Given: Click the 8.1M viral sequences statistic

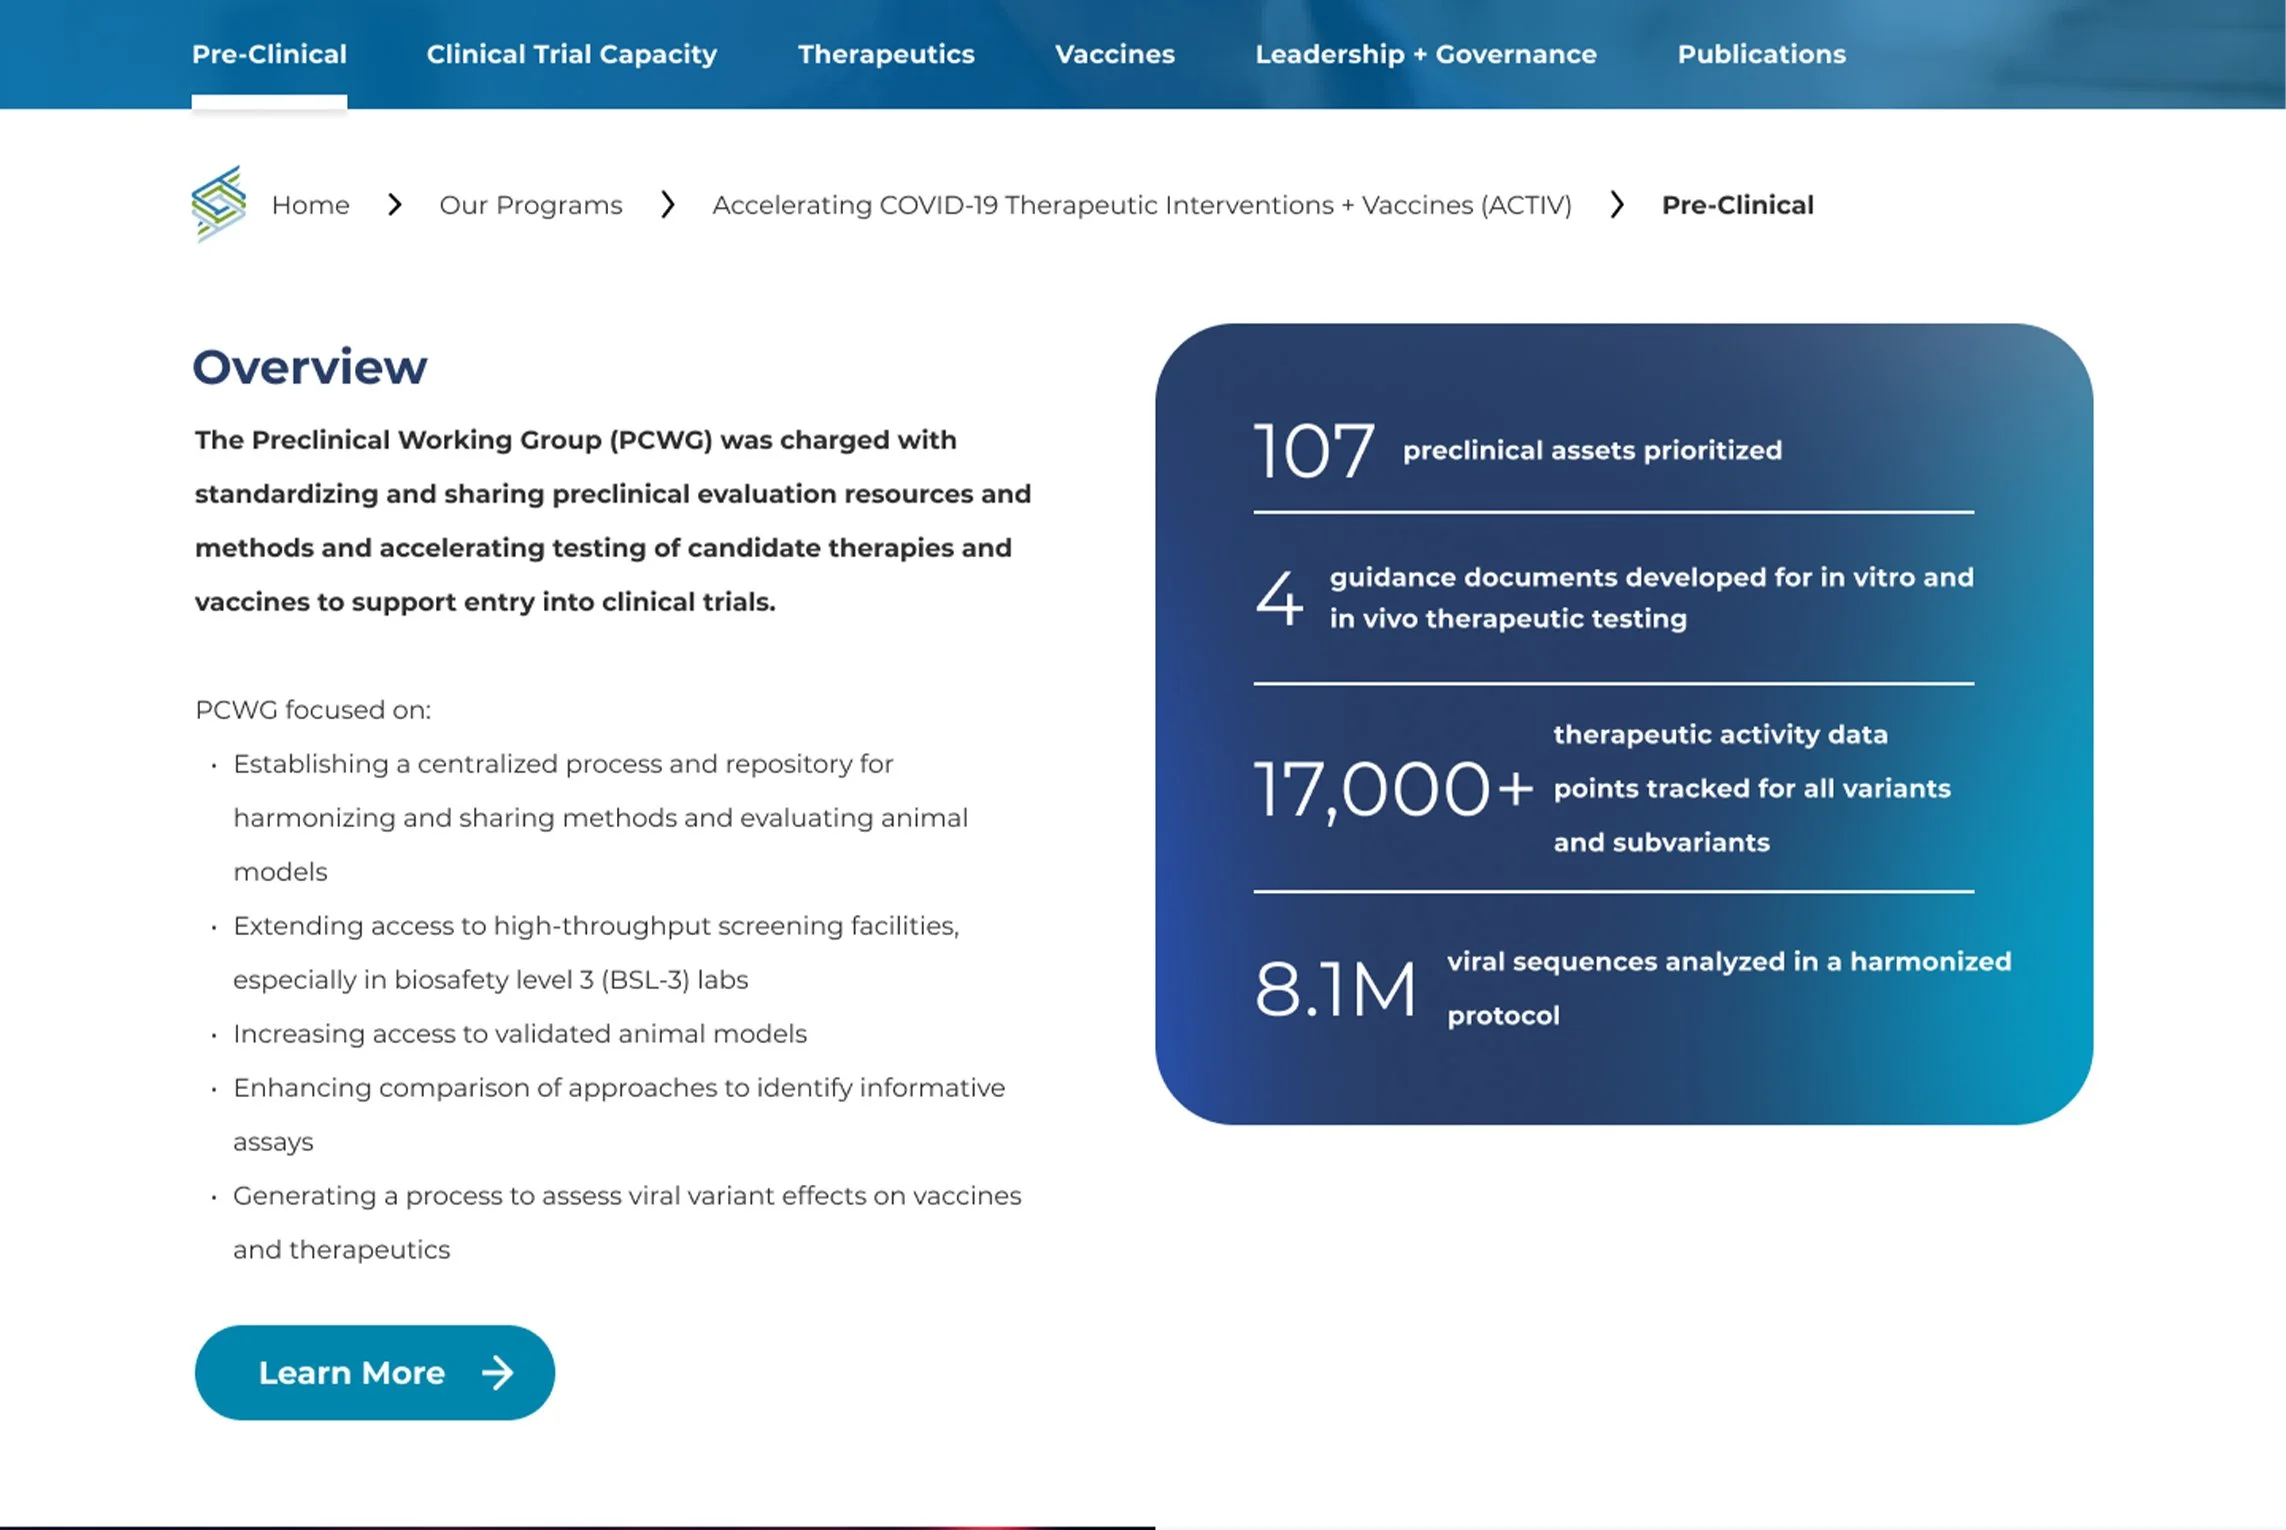Looking at the screenshot, I should (x=1335, y=989).
